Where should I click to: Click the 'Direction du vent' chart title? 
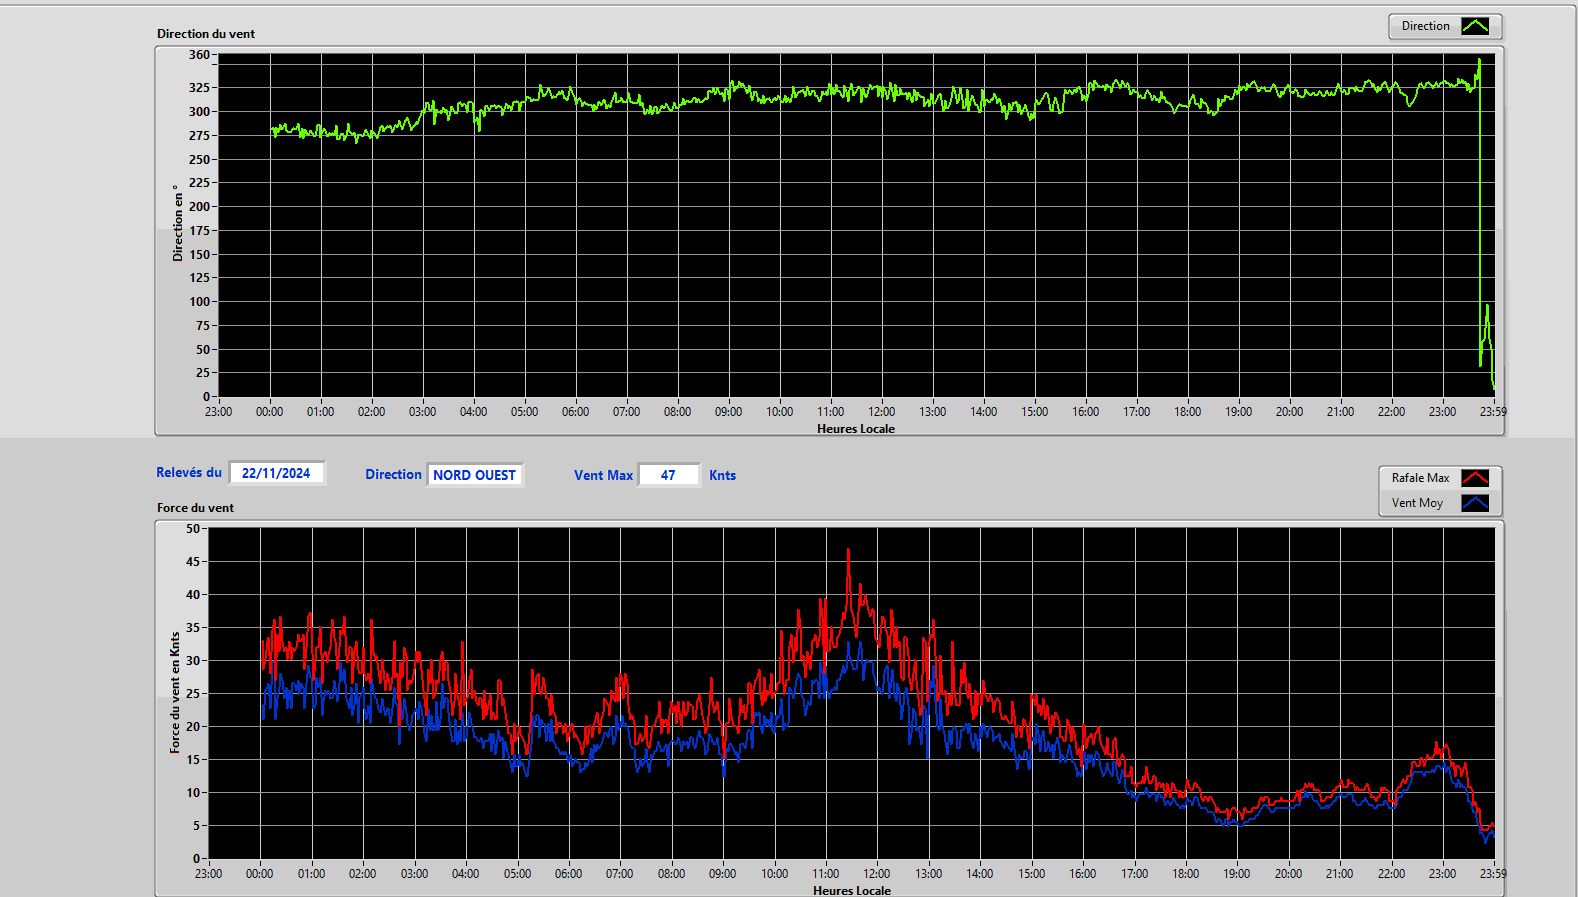pyautogui.click(x=206, y=33)
